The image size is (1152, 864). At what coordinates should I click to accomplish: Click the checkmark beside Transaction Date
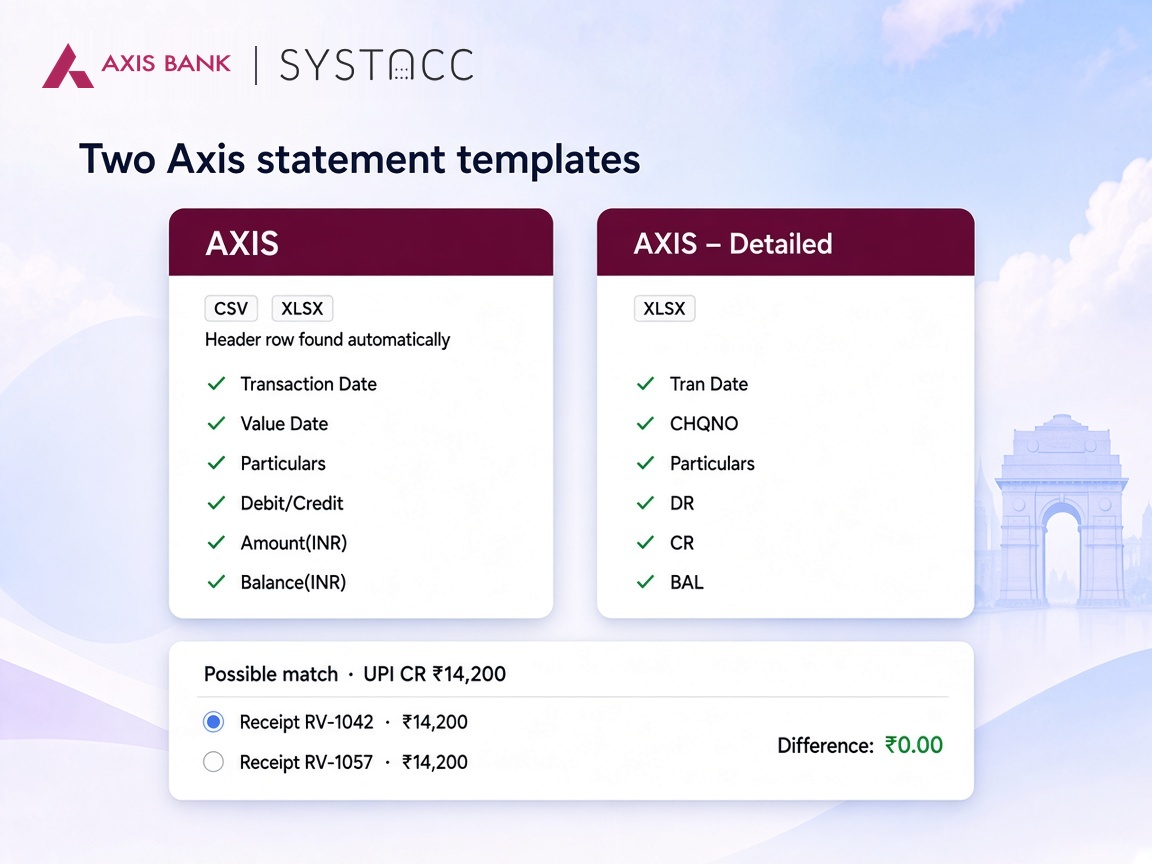(x=216, y=384)
